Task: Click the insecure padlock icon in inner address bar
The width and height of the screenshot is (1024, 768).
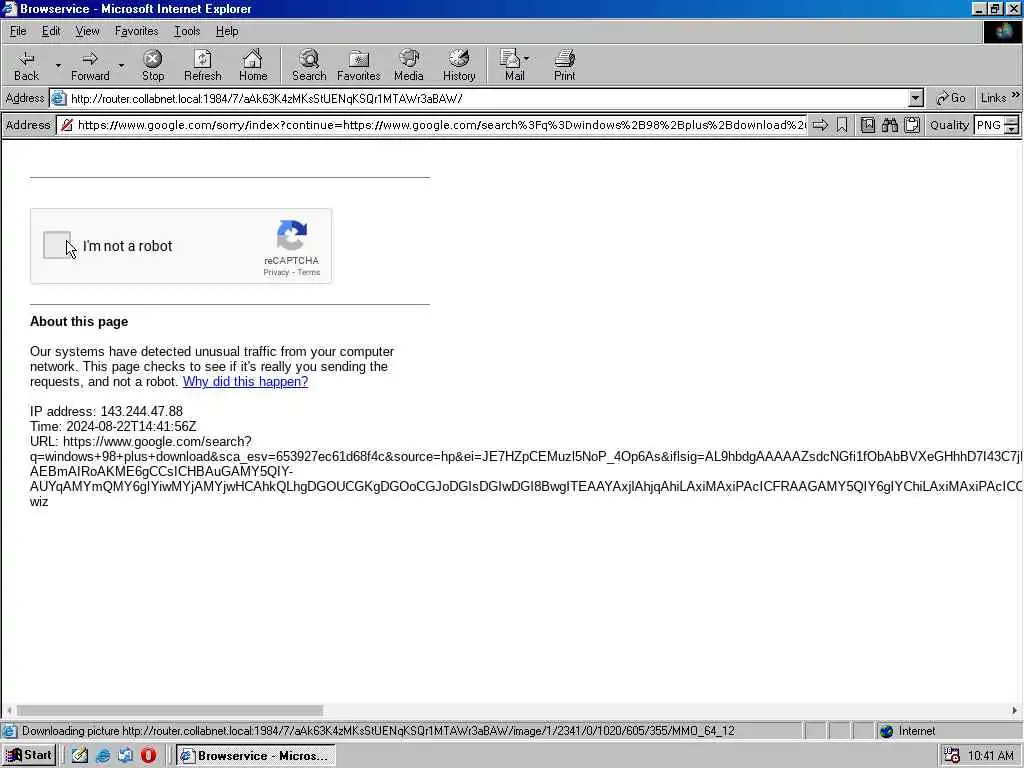Action: (x=67, y=125)
